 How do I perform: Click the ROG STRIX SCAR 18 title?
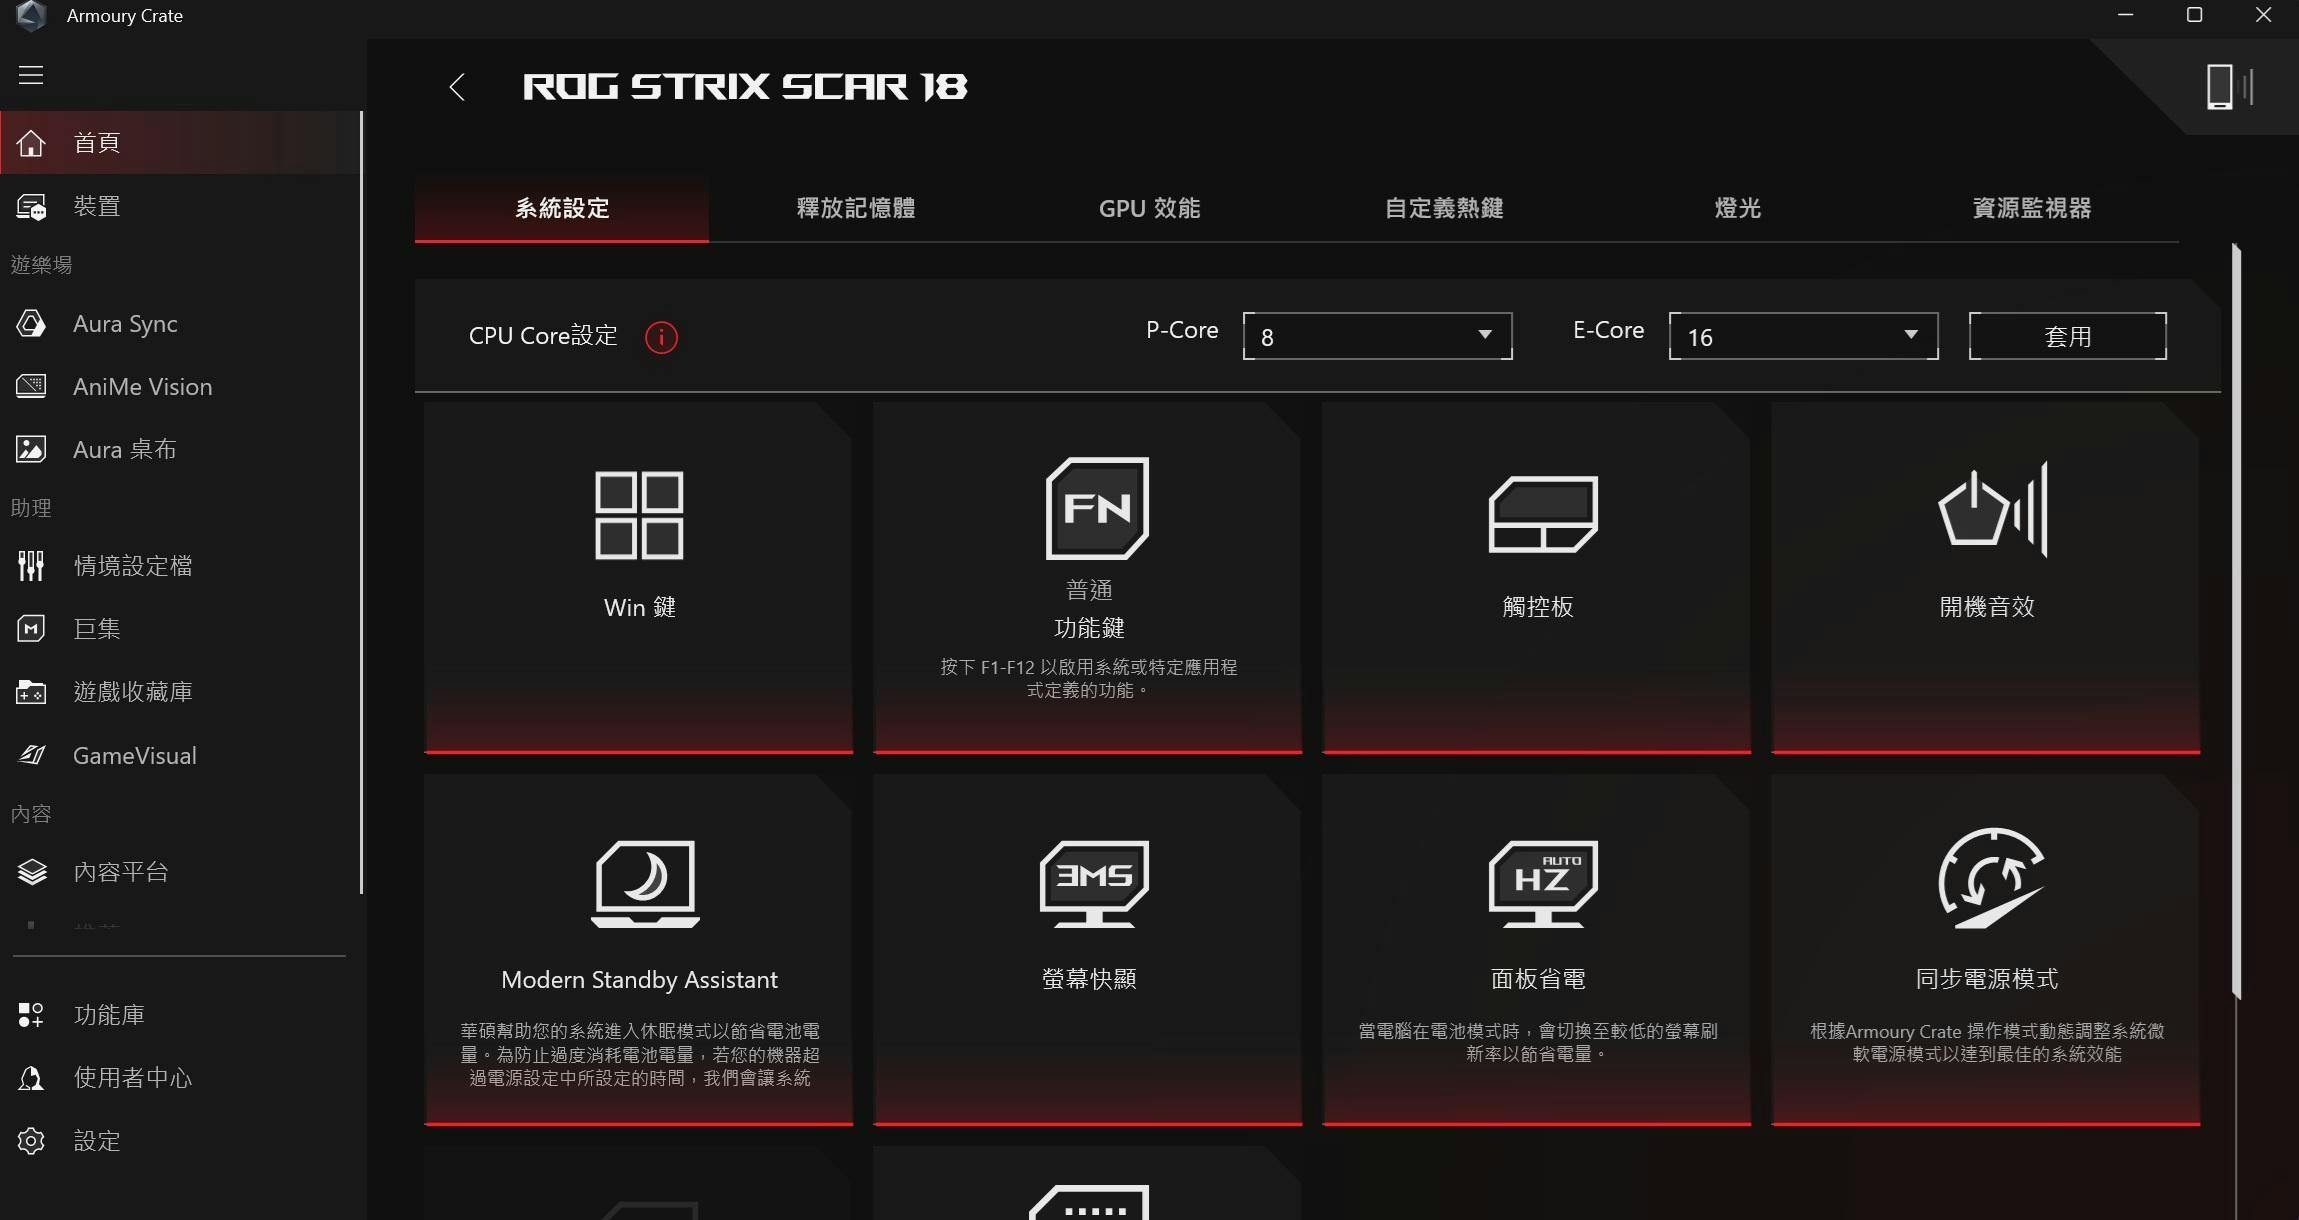[x=745, y=87]
